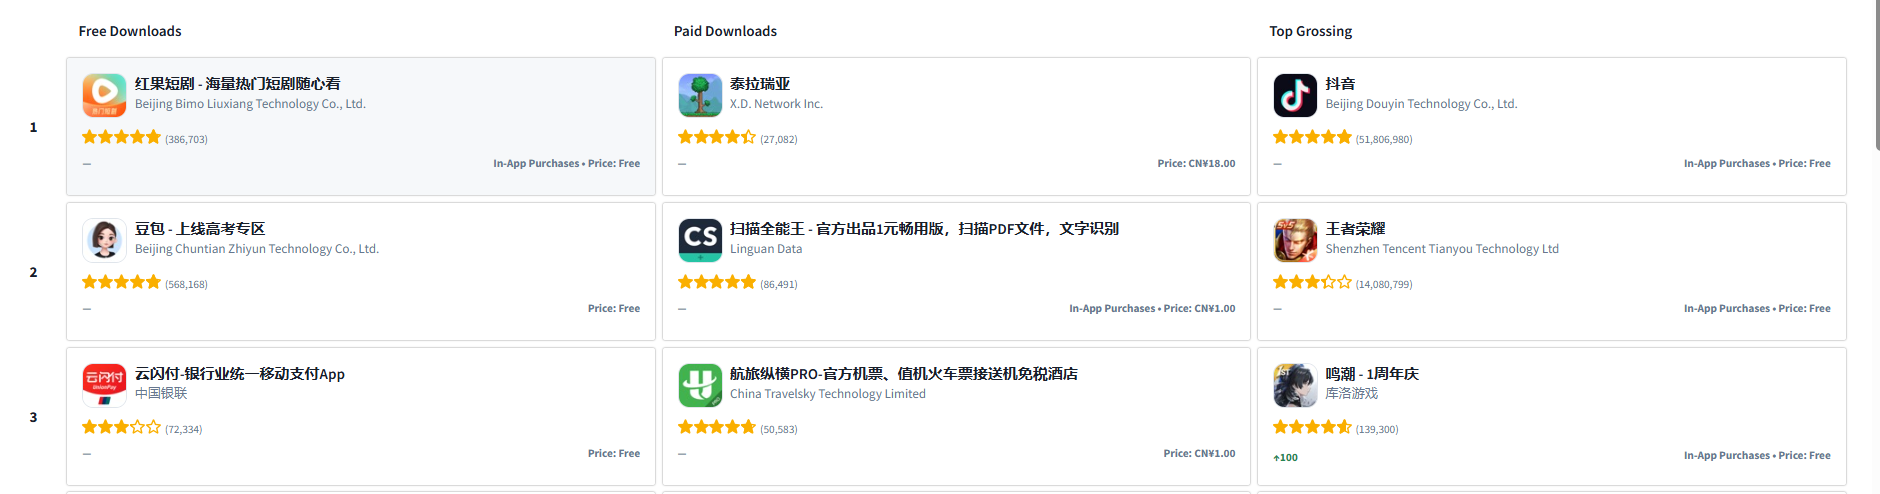Click the 云闪付-银行业统一移动支付App title

(240, 374)
